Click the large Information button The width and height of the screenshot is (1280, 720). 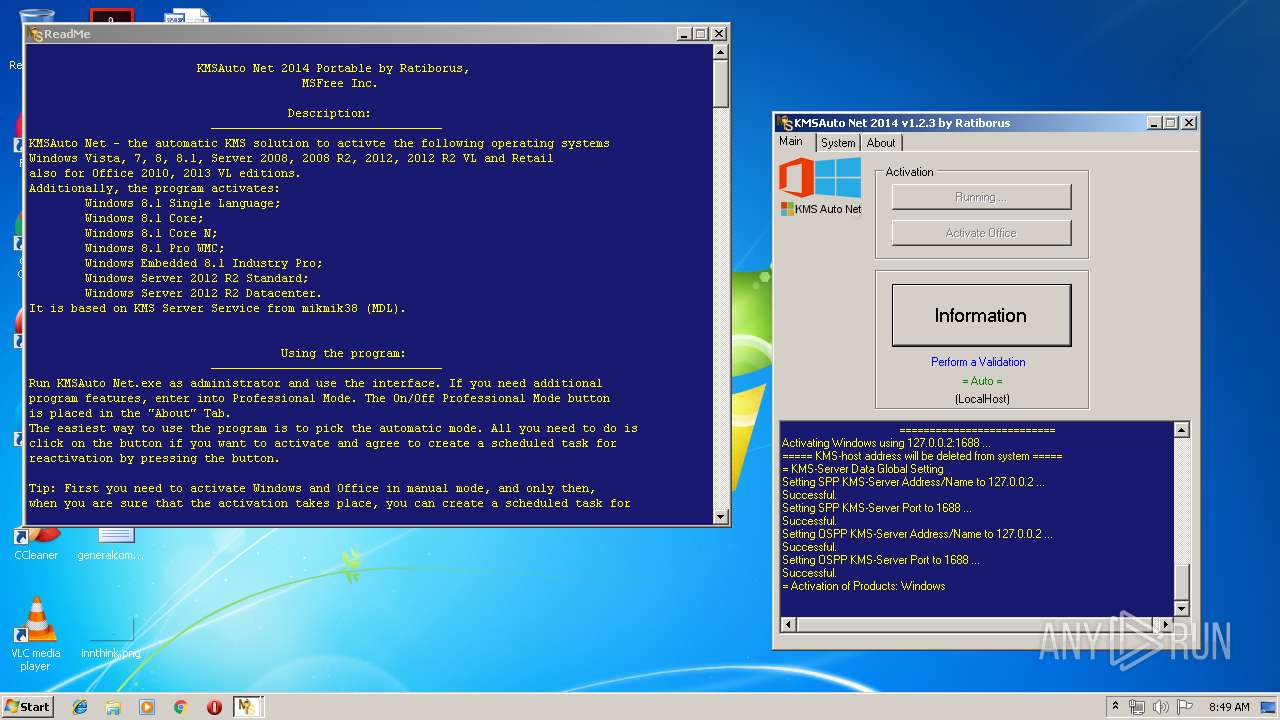coord(981,315)
